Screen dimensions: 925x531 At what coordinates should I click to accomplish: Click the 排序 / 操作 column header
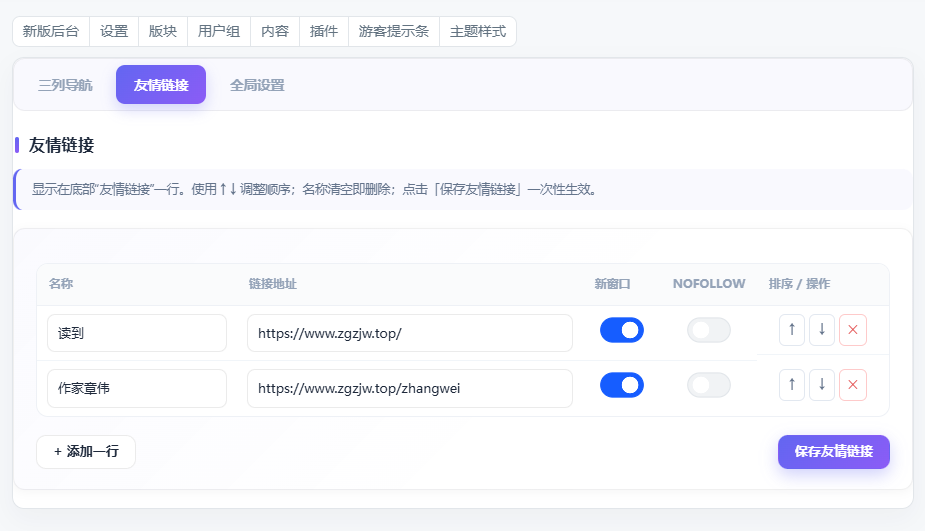click(x=799, y=284)
